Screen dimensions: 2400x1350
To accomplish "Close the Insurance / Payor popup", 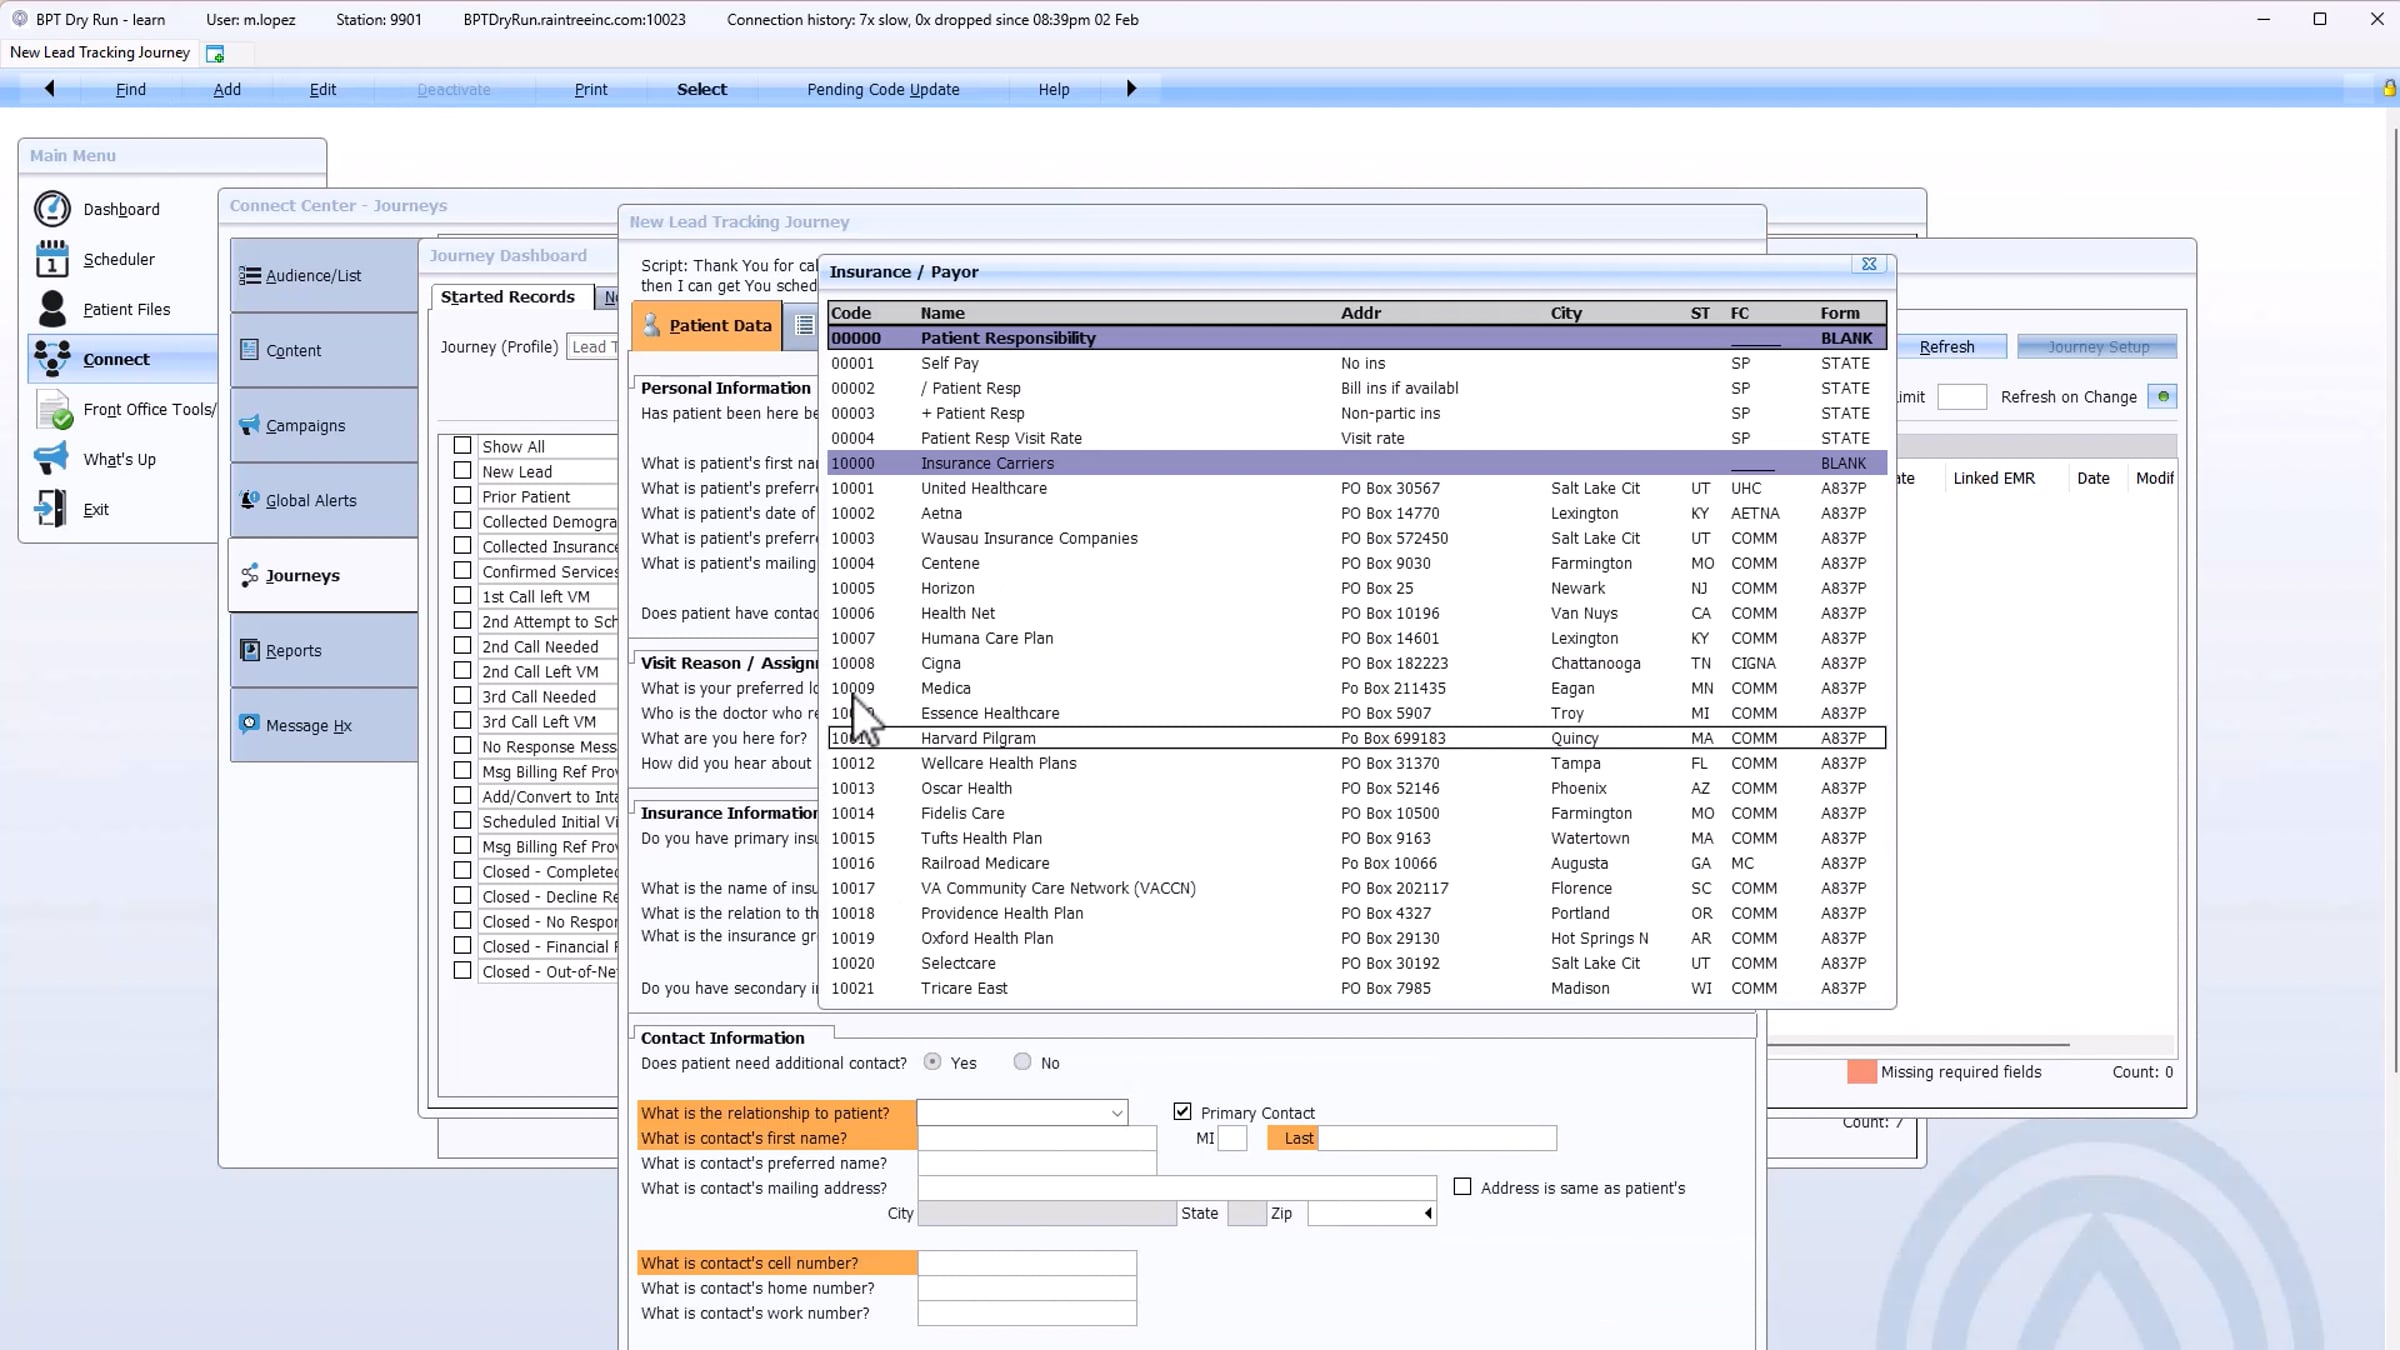I will [1868, 264].
